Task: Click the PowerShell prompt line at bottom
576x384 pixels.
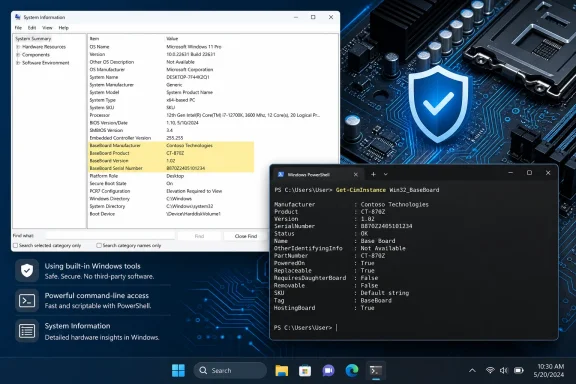Action: 306,327
